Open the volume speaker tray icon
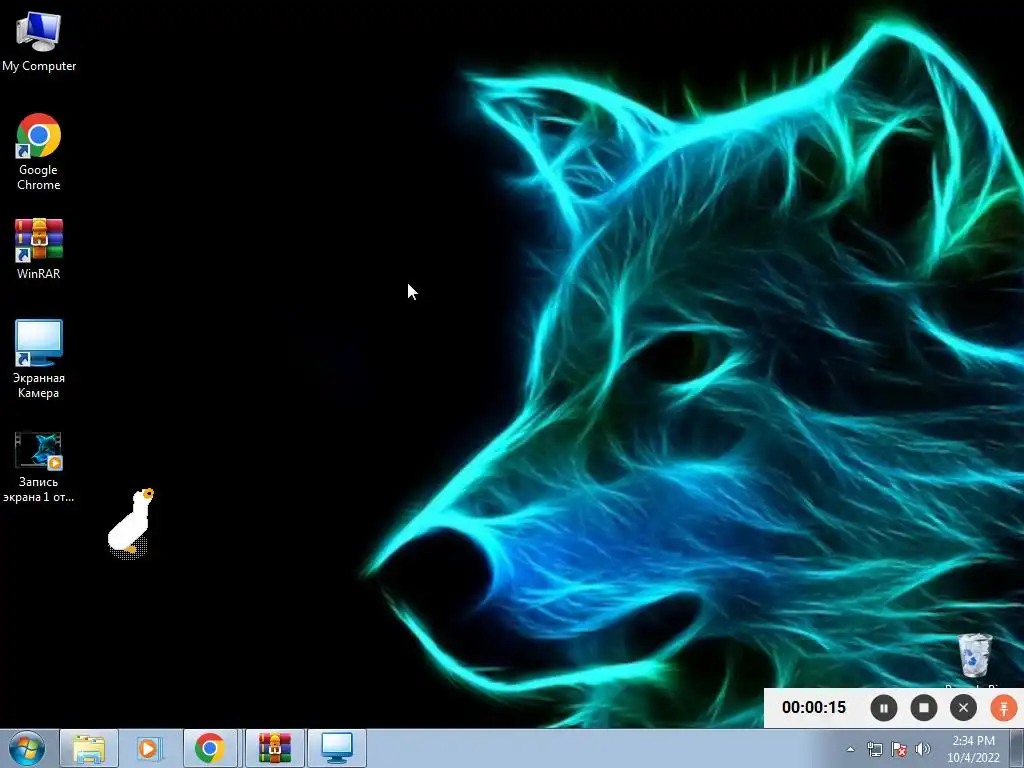The image size is (1024, 768). [923, 749]
